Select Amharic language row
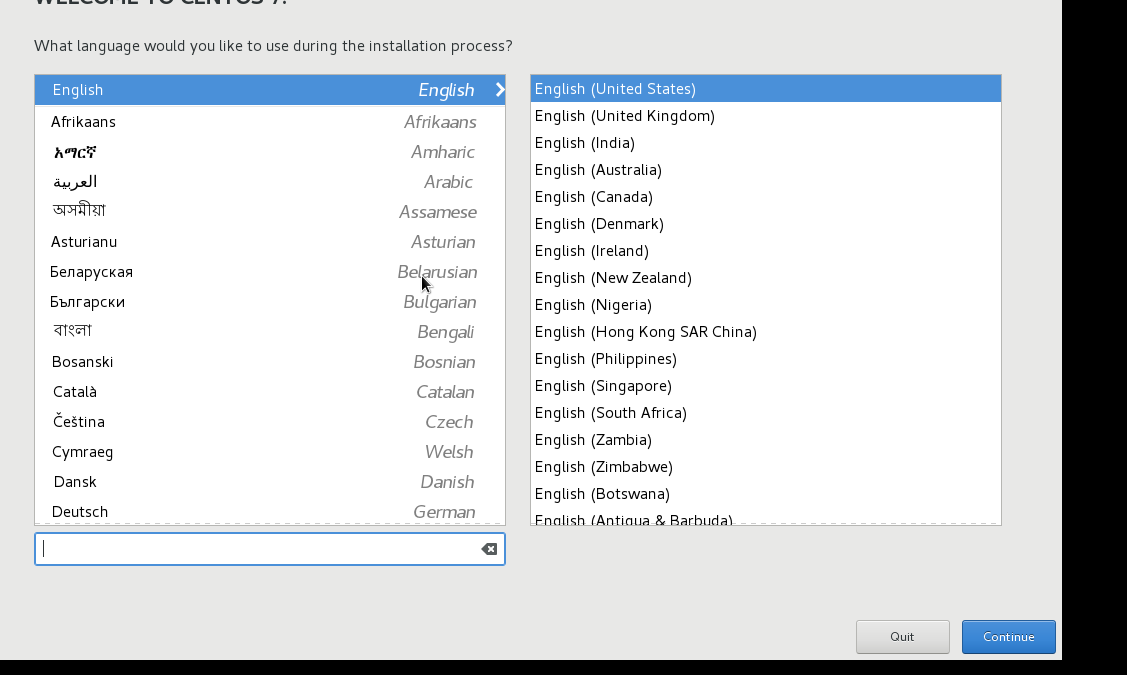 (x=270, y=152)
